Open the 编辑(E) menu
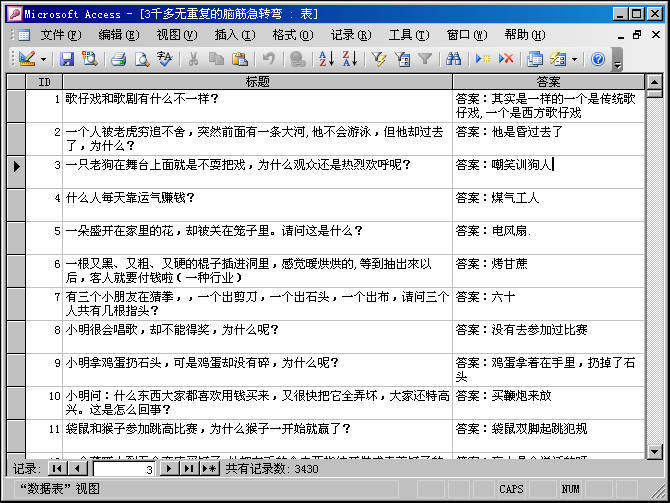Screen dimensions: 670x503 pos(119,35)
